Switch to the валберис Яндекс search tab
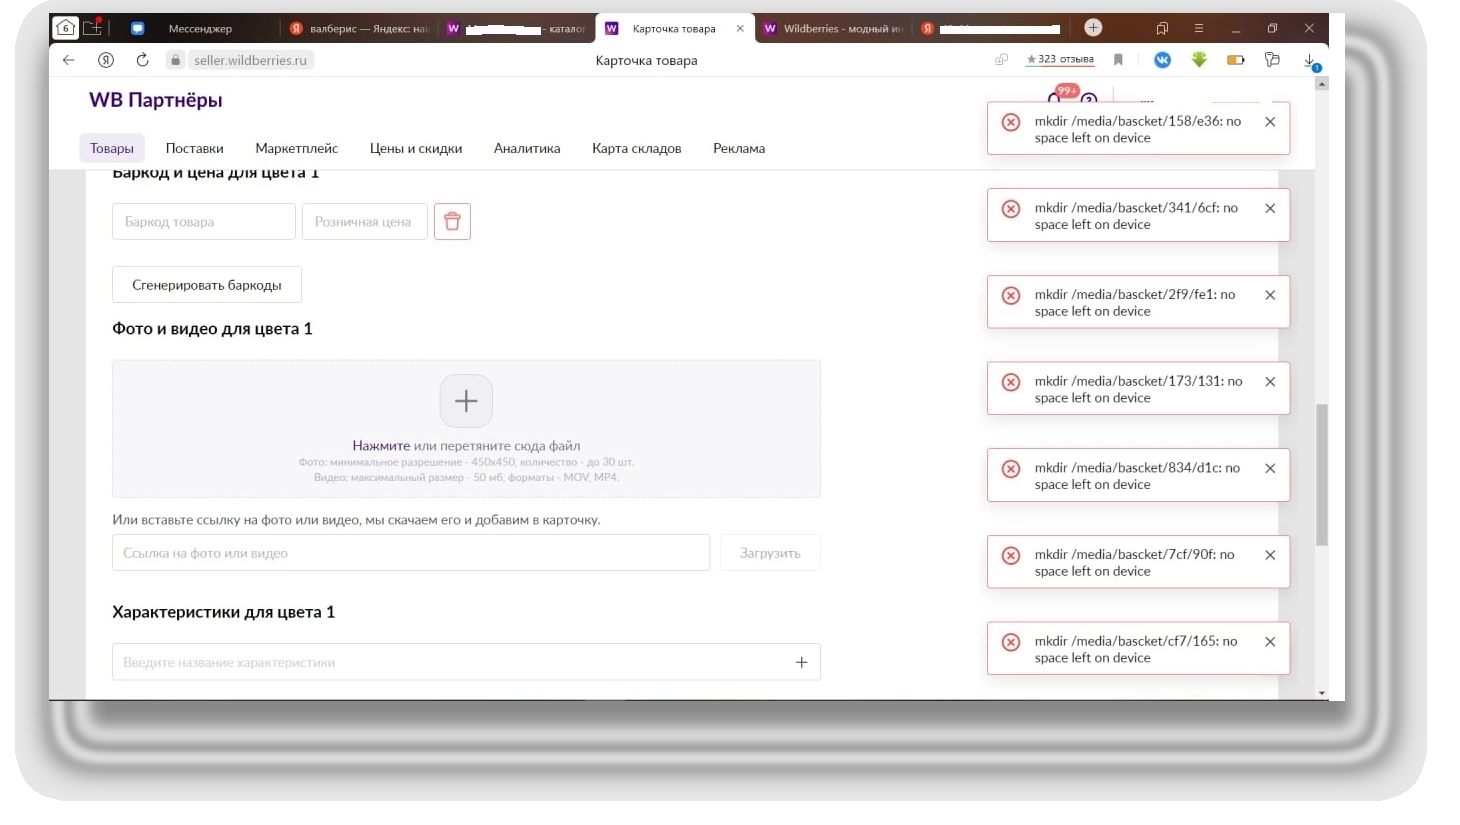 360,28
